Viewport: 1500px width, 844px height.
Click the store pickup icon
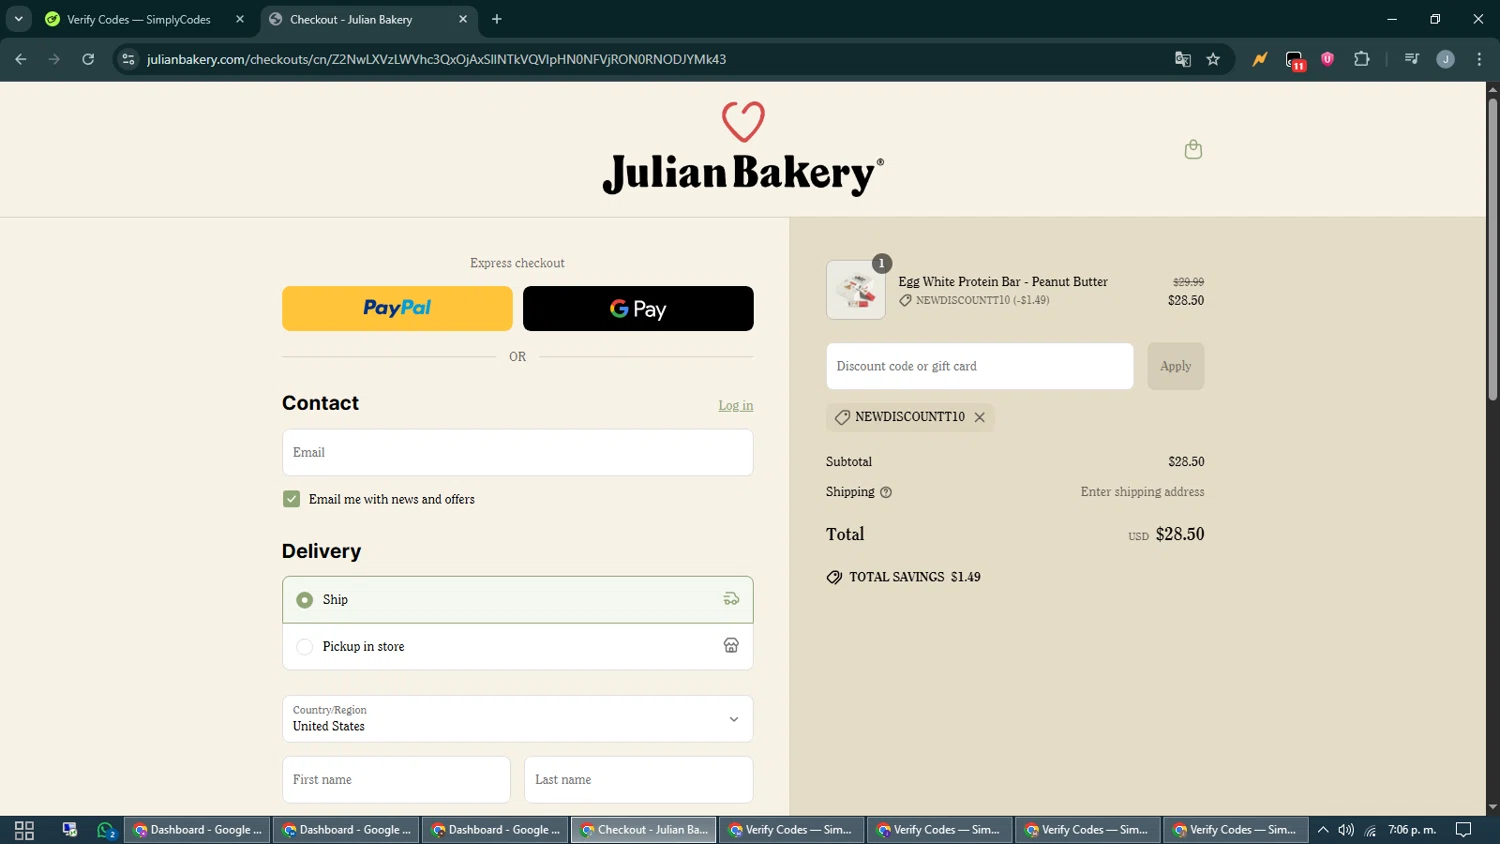(731, 646)
